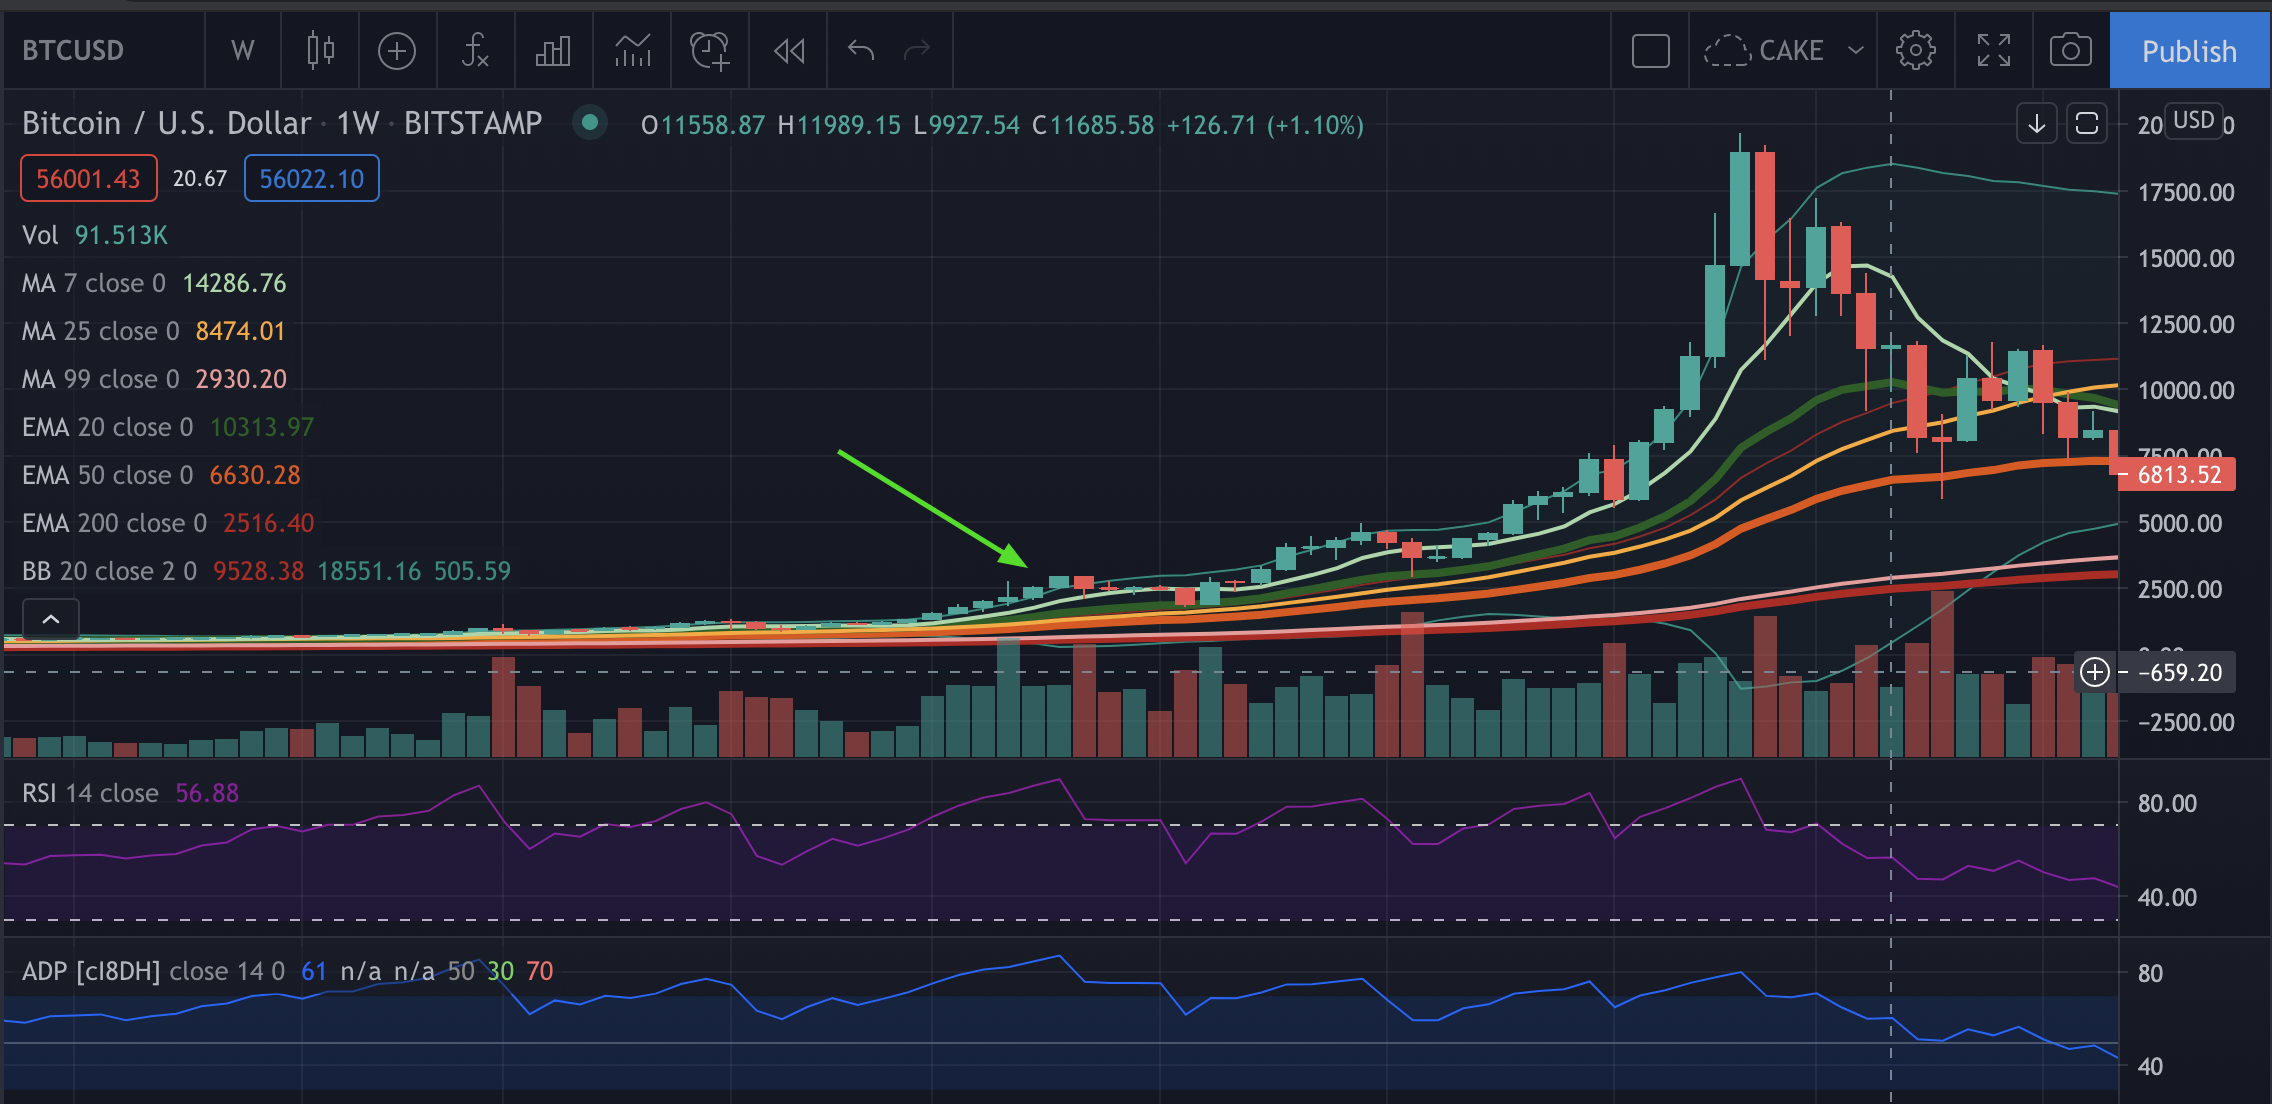Image resolution: width=2272 pixels, height=1104 pixels.
Task: Start bar replay with the rewind icon
Action: pyautogui.click(x=790, y=51)
